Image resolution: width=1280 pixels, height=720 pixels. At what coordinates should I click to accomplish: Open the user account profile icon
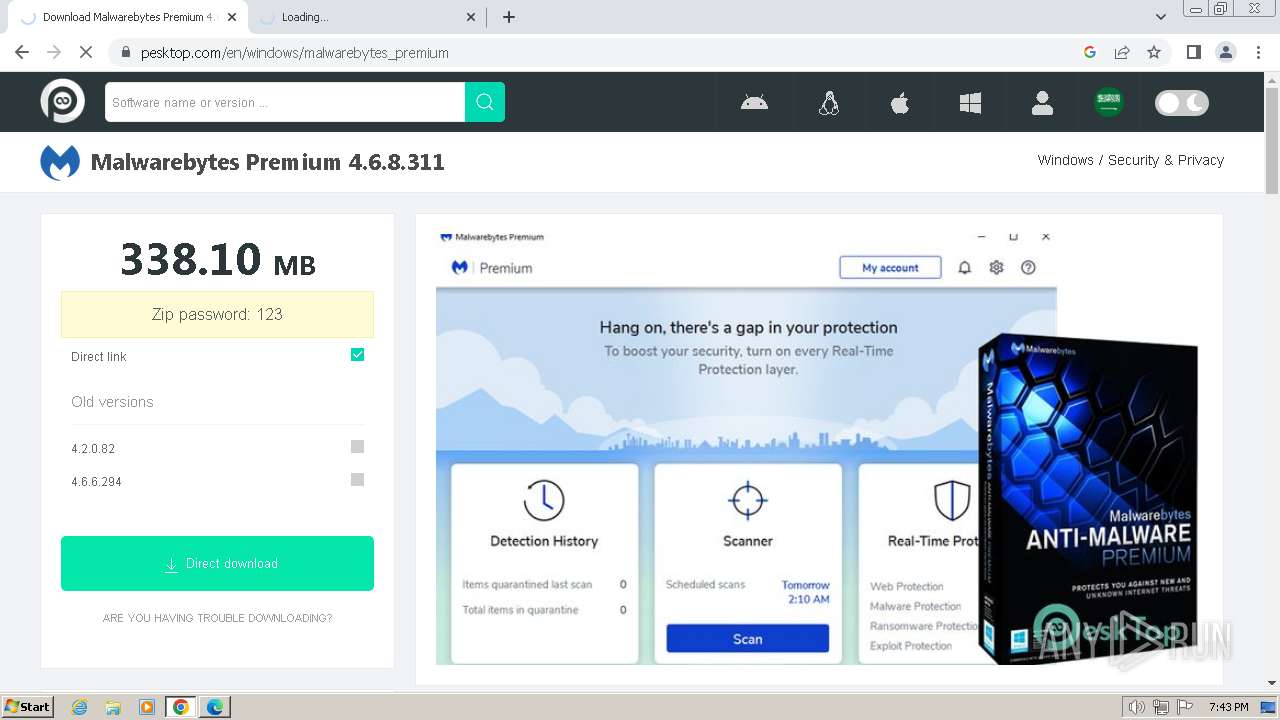pos(1042,102)
